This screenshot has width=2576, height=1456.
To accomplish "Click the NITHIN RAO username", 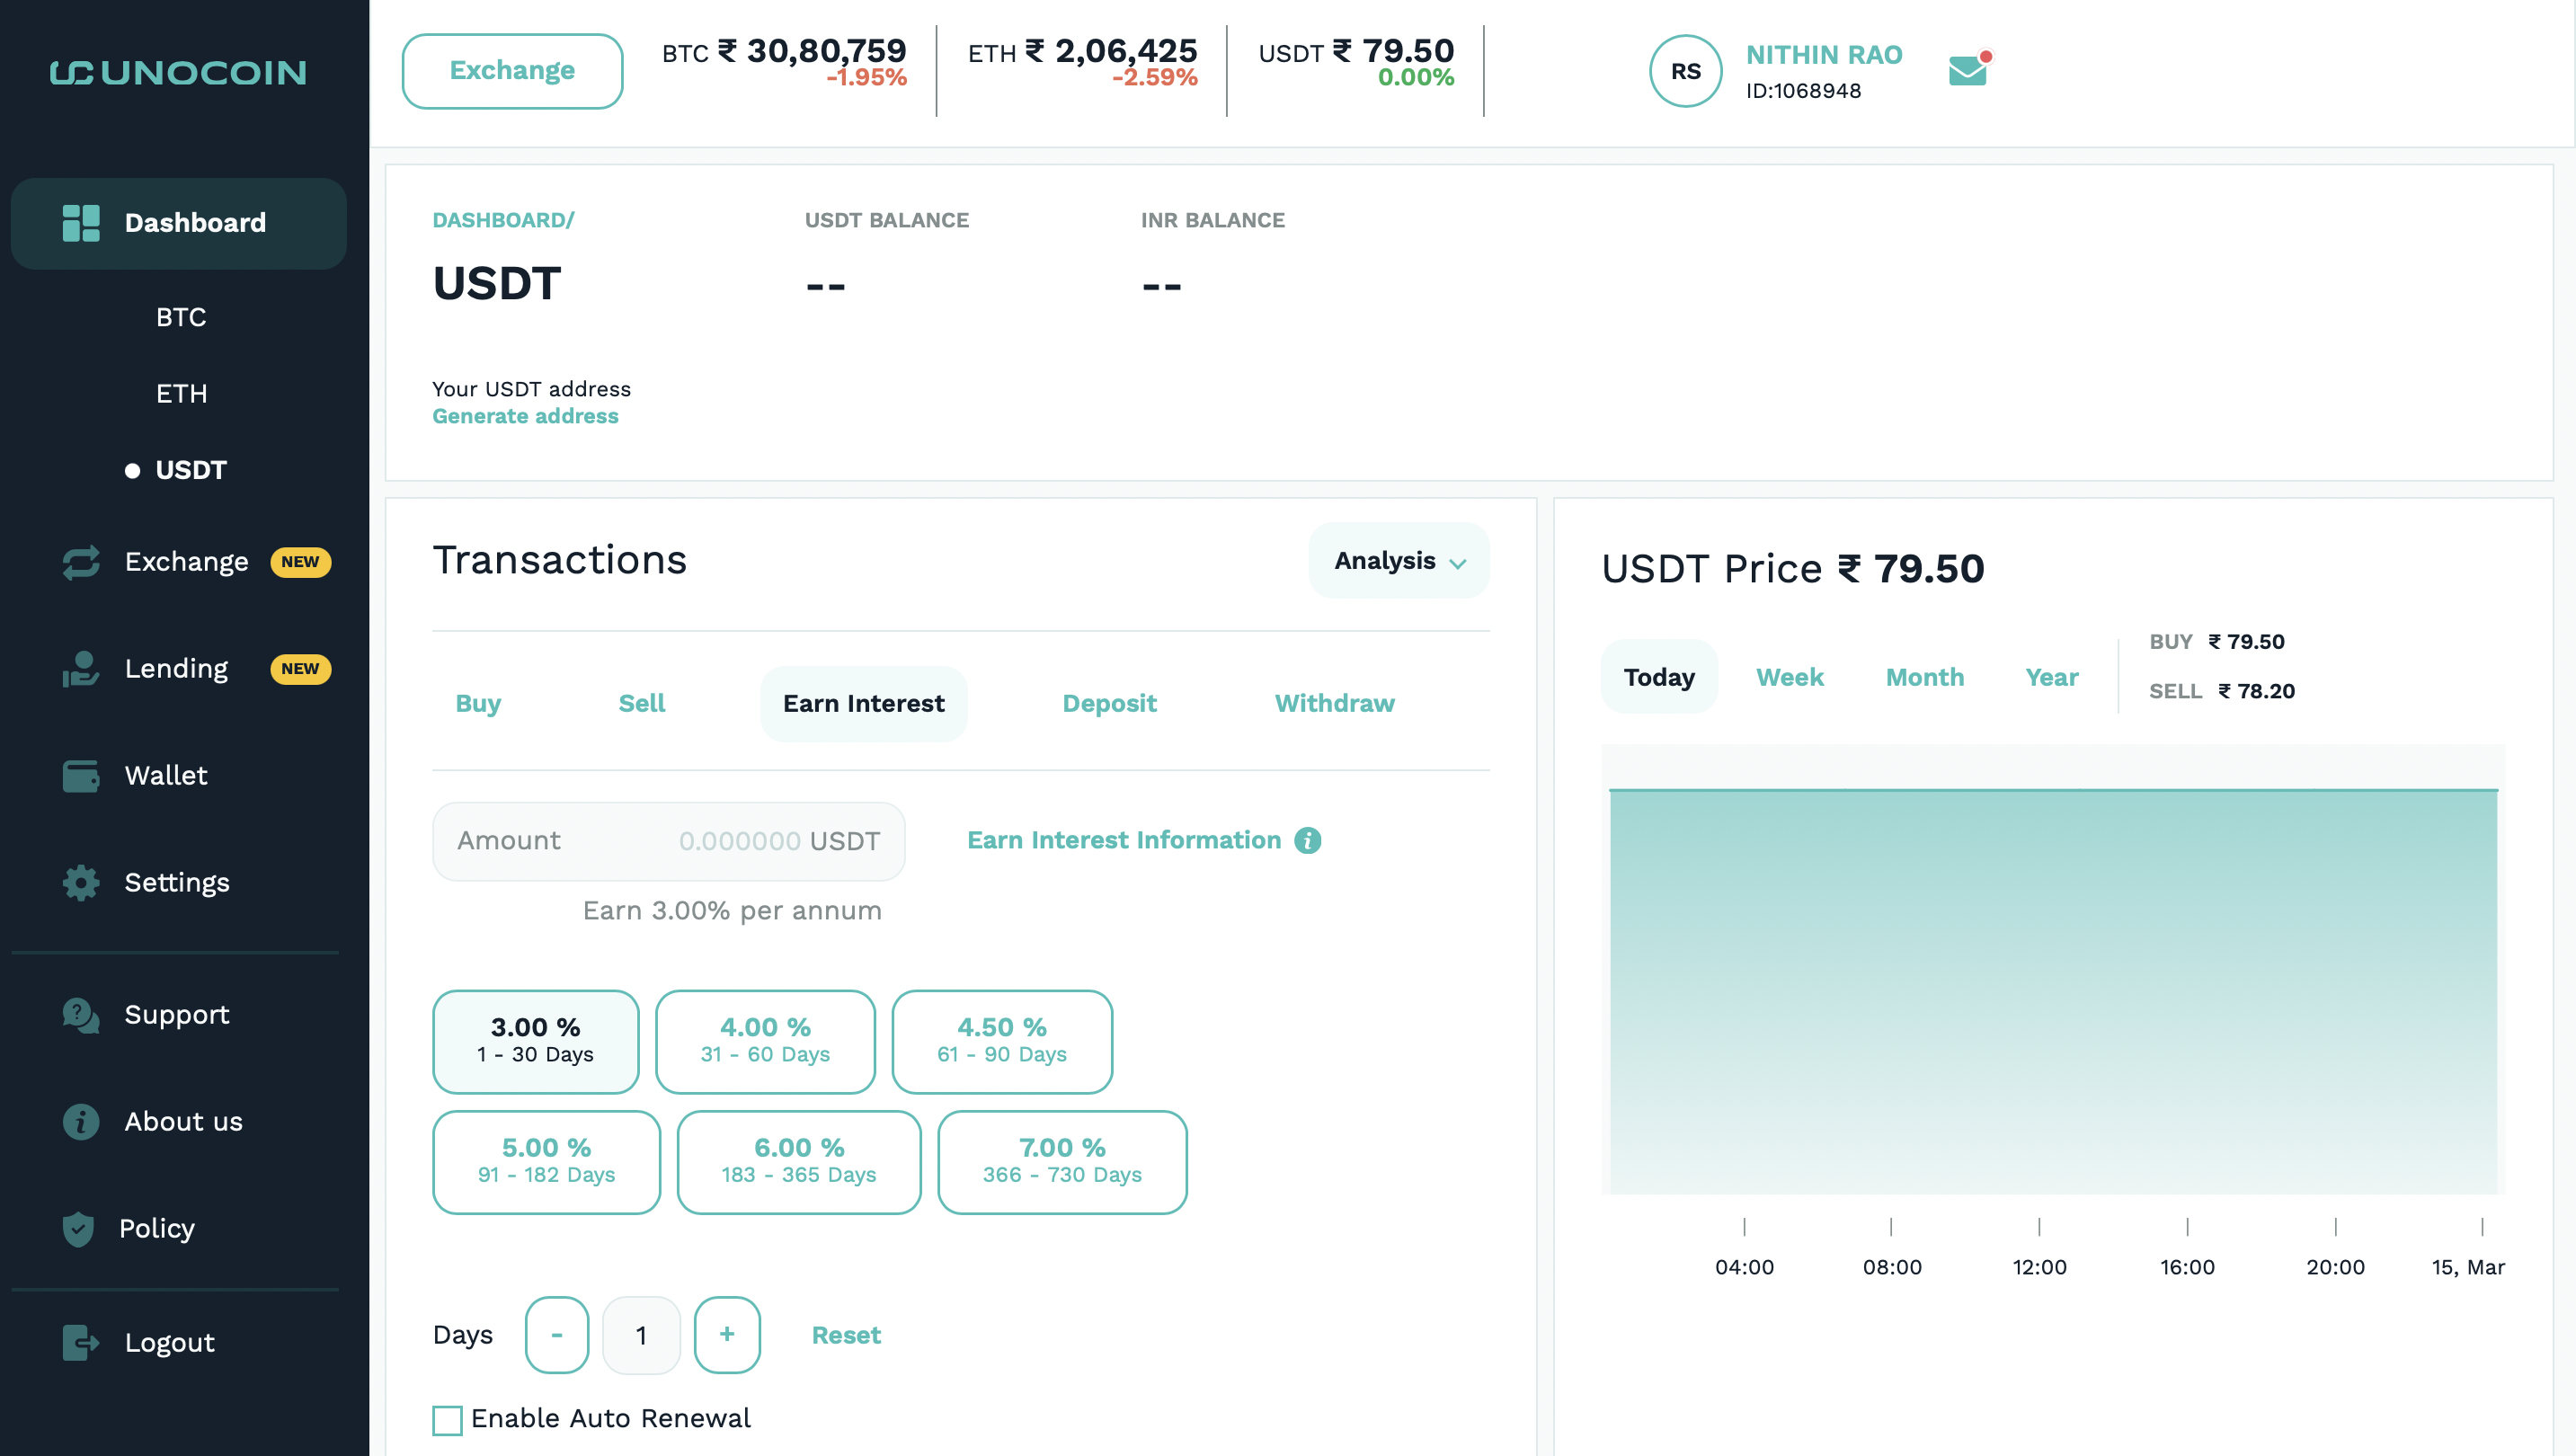I will [1824, 55].
